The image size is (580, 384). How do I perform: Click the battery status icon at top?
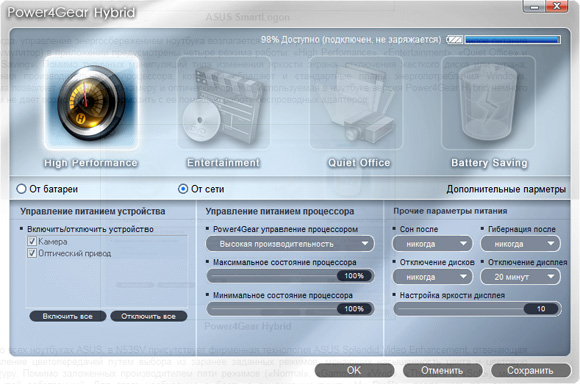click(x=454, y=40)
